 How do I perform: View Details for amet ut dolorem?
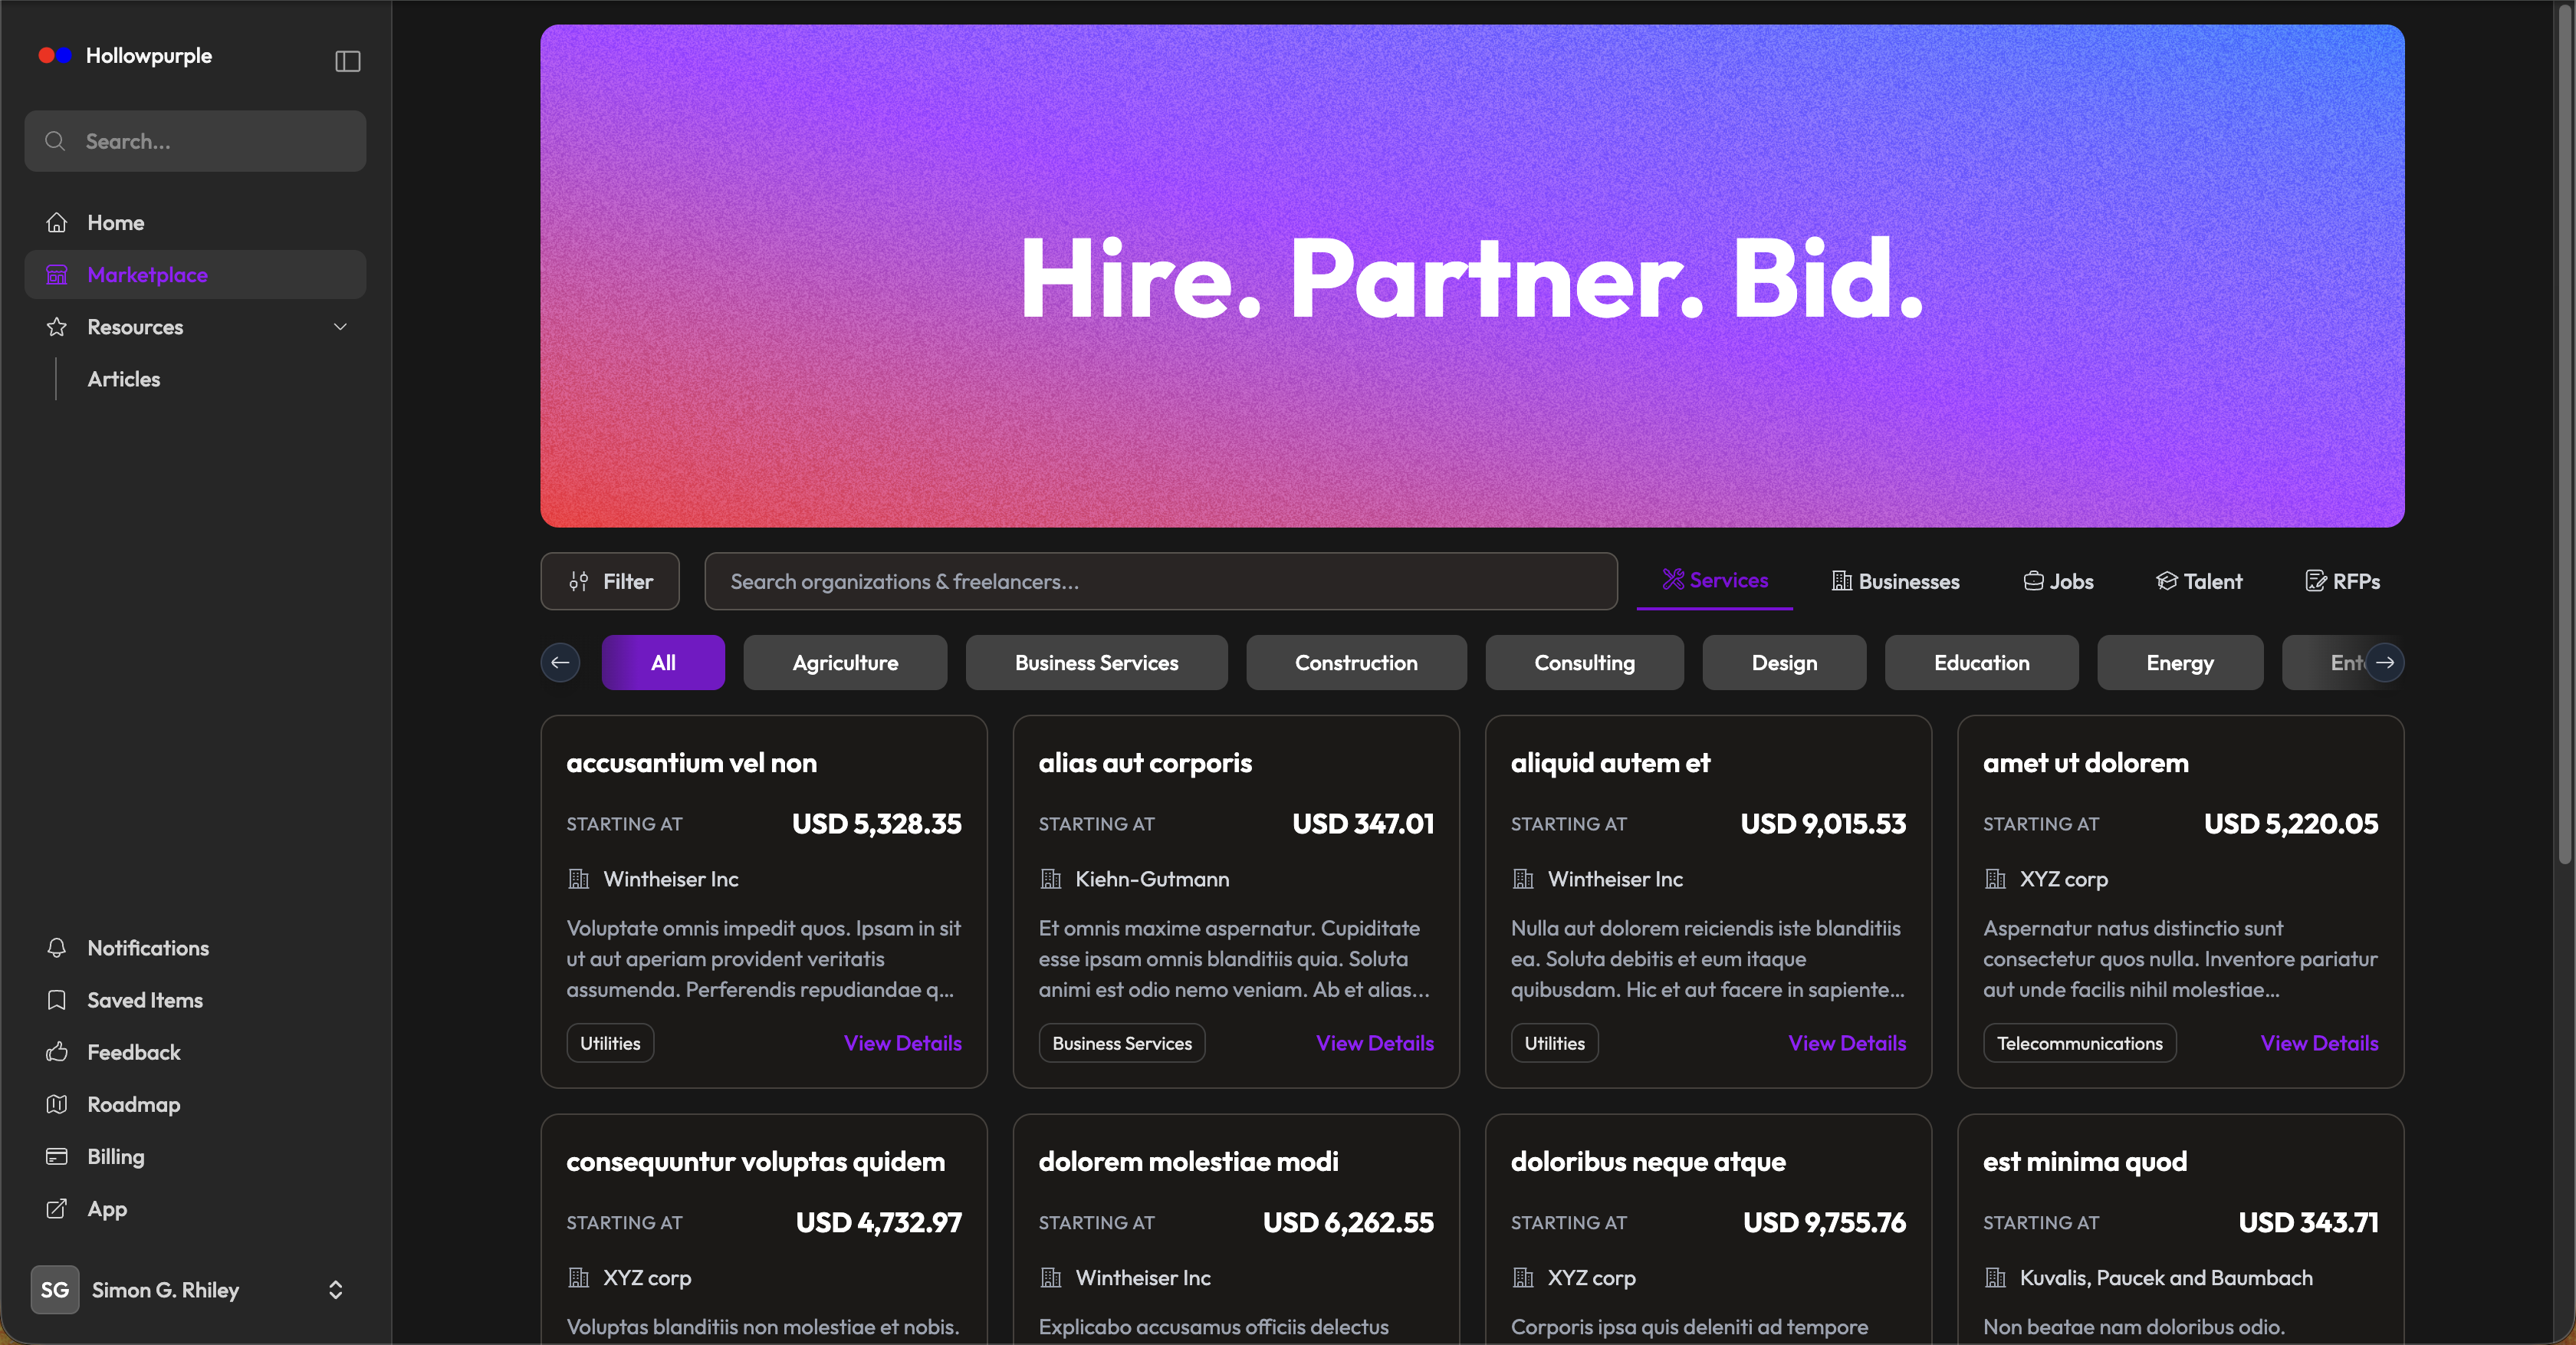tap(2319, 1043)
